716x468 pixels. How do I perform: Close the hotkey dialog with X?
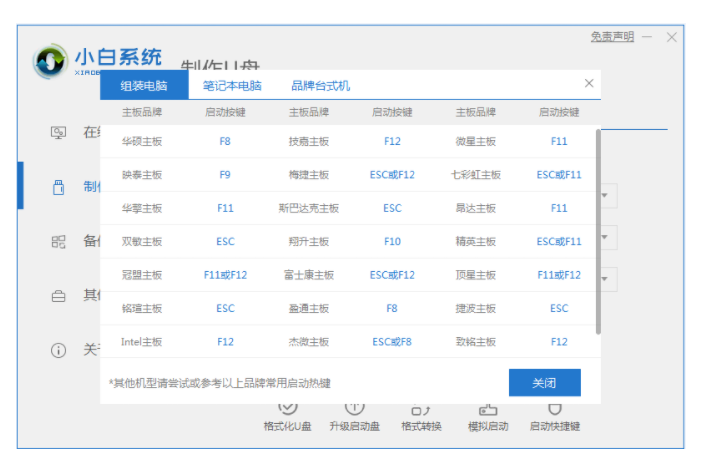click(589, 84)
